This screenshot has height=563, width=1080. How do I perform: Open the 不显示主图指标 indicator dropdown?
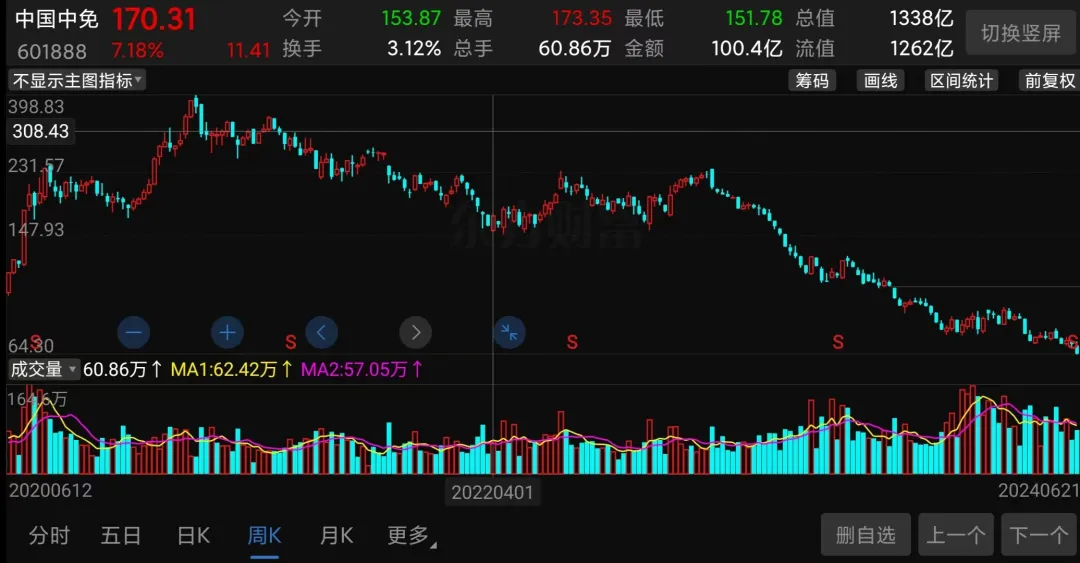pos(76,81)
